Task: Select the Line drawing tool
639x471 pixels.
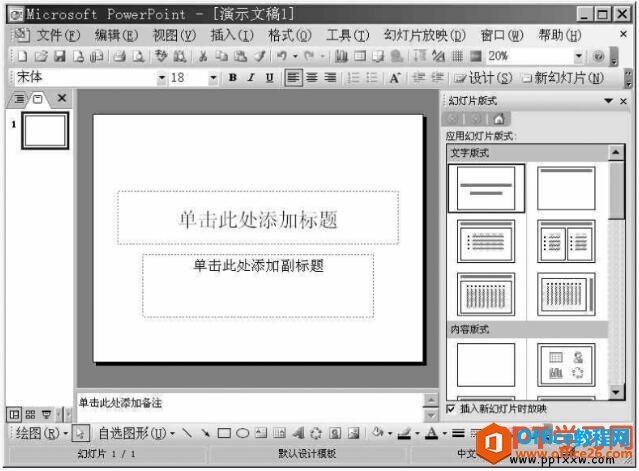Action: (187, 433)
